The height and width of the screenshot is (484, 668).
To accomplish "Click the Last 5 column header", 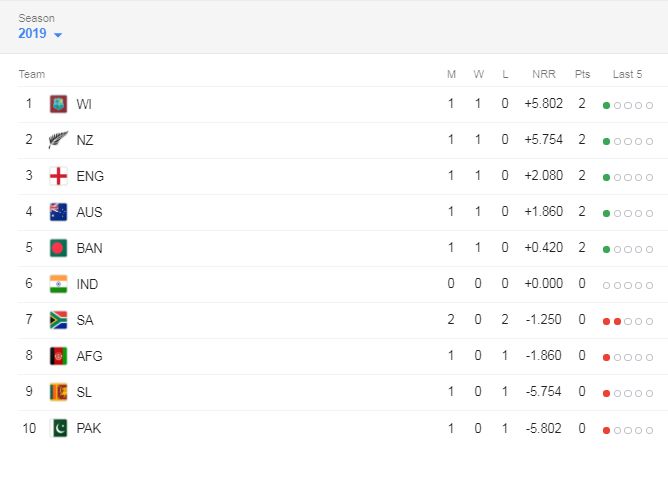I will coord(627,74).
